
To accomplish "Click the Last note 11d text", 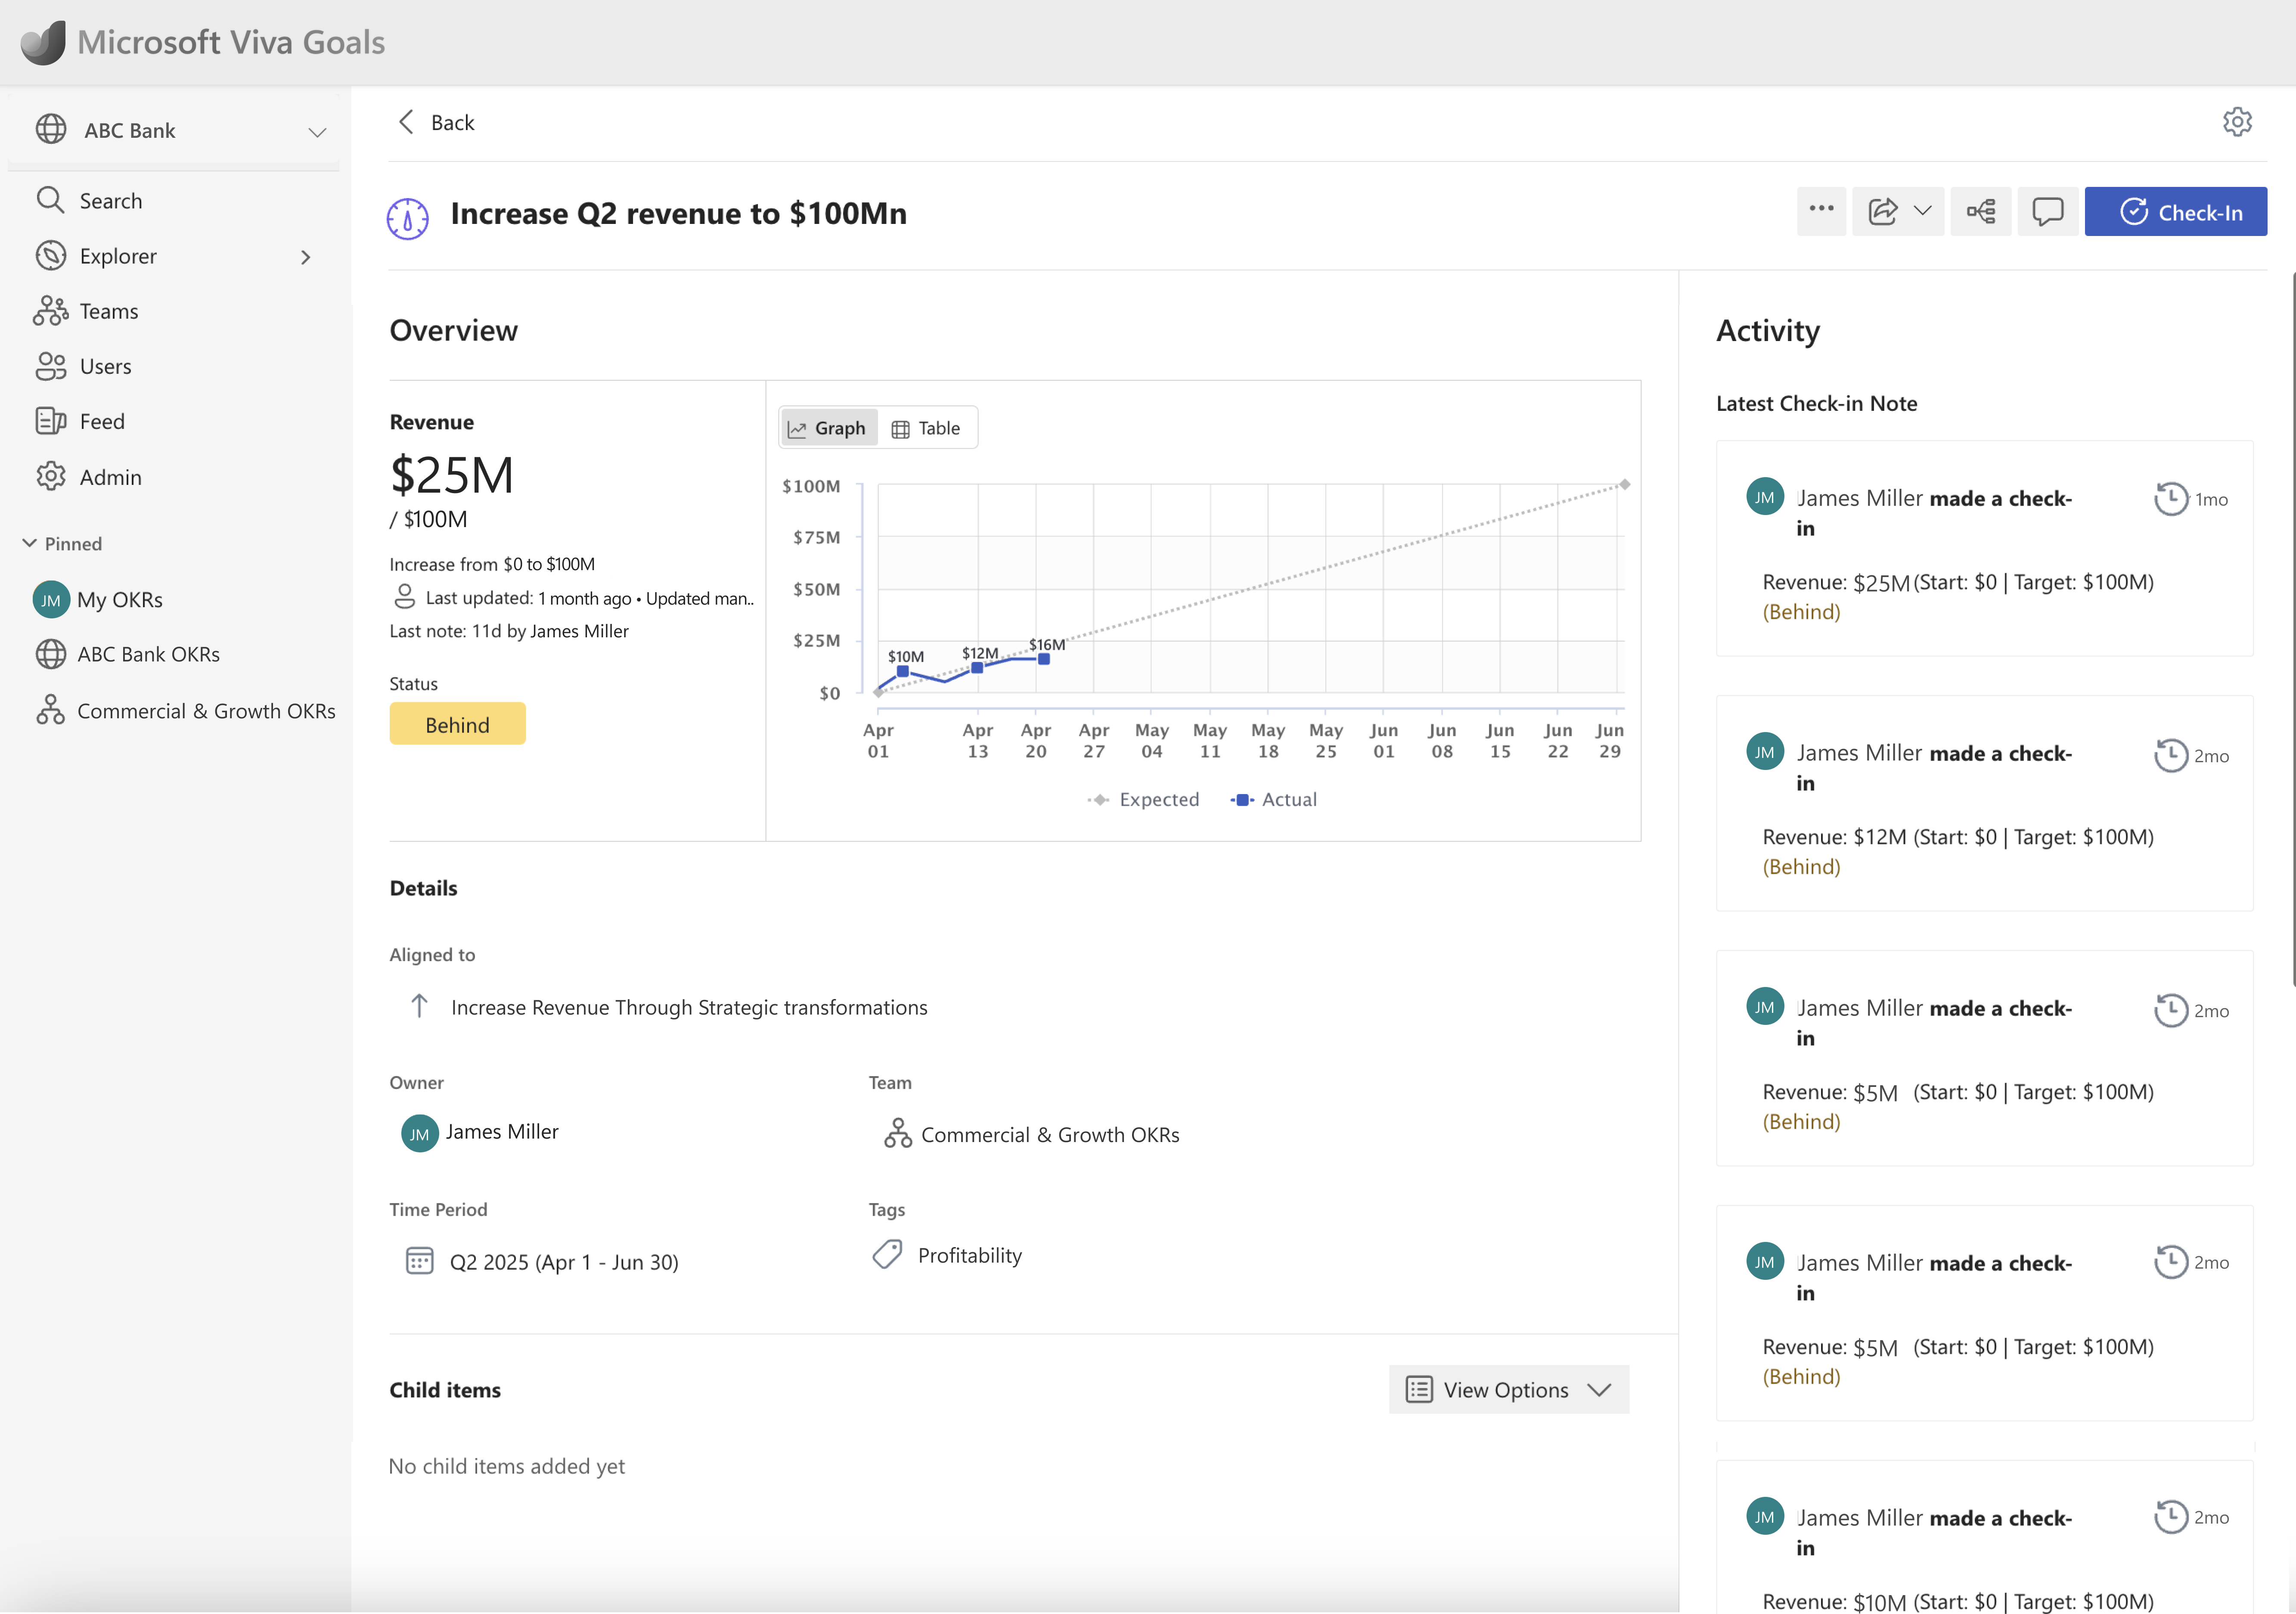I will tap(509, 631).
